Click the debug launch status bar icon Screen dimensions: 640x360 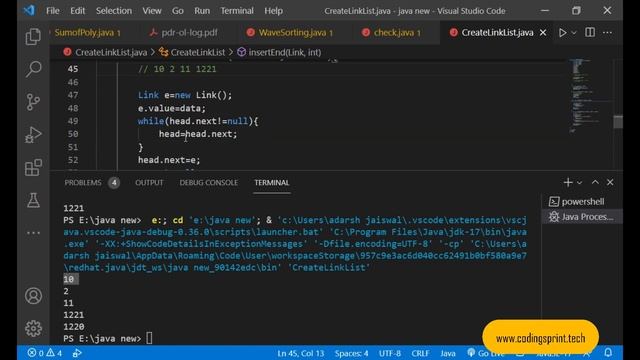click(77, 353)
